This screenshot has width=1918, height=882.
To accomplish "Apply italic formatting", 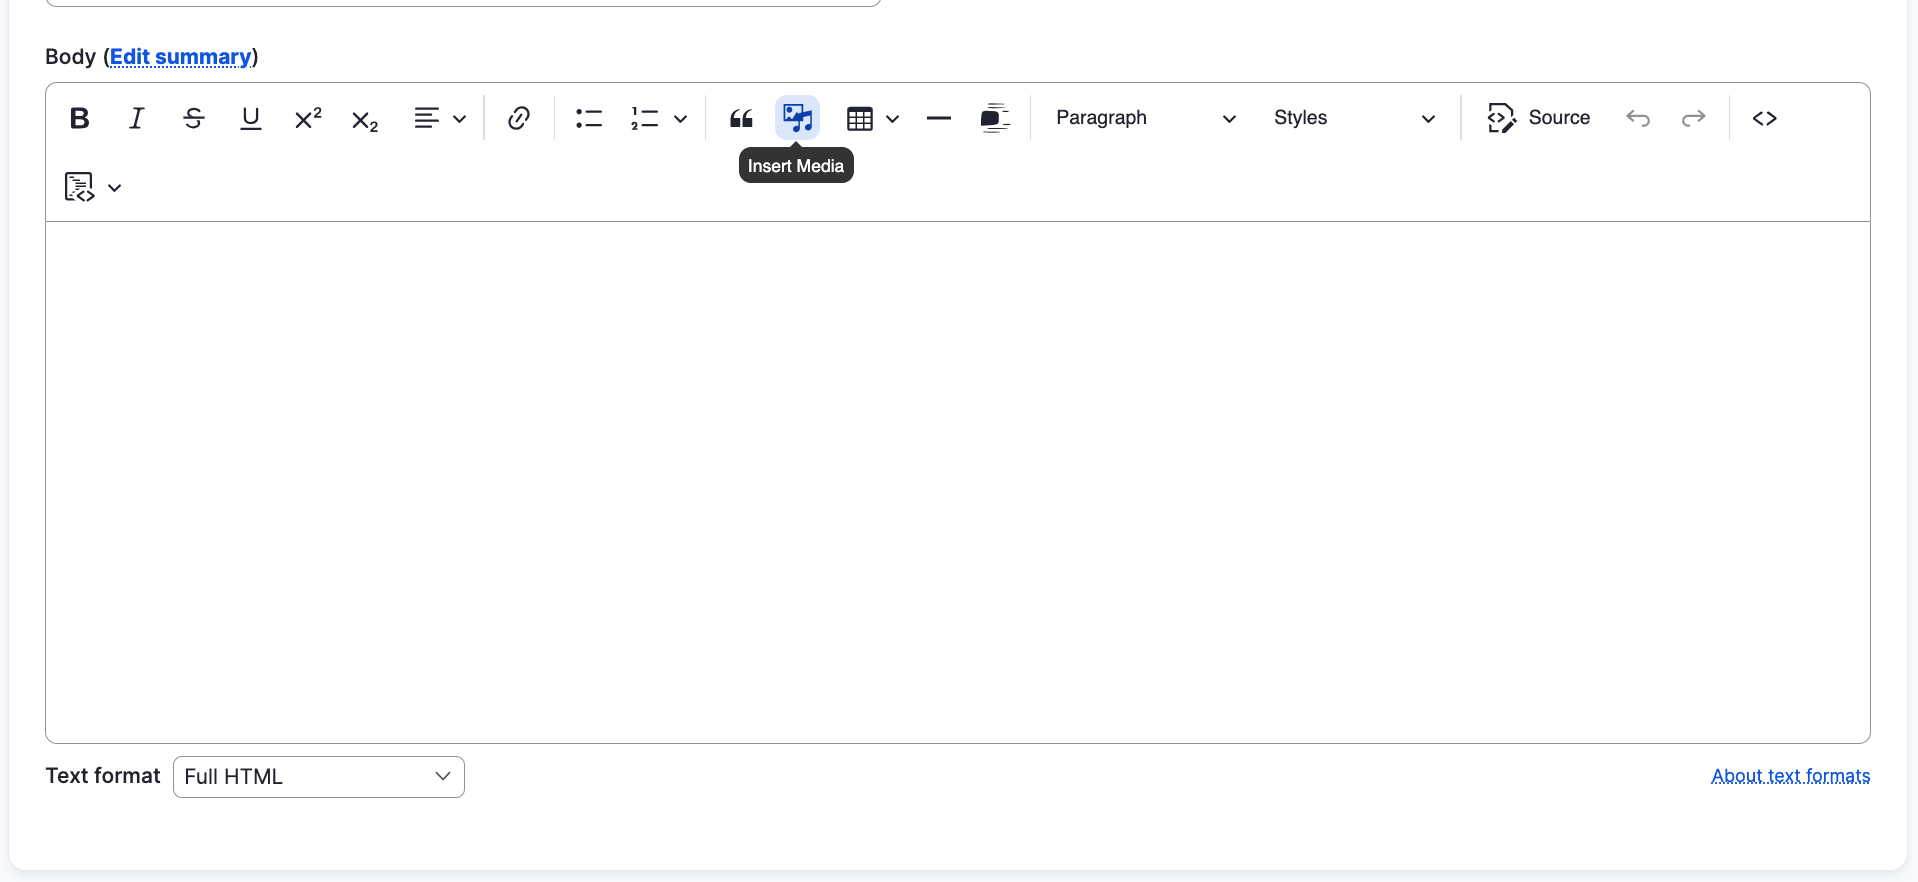I will 137,118.
